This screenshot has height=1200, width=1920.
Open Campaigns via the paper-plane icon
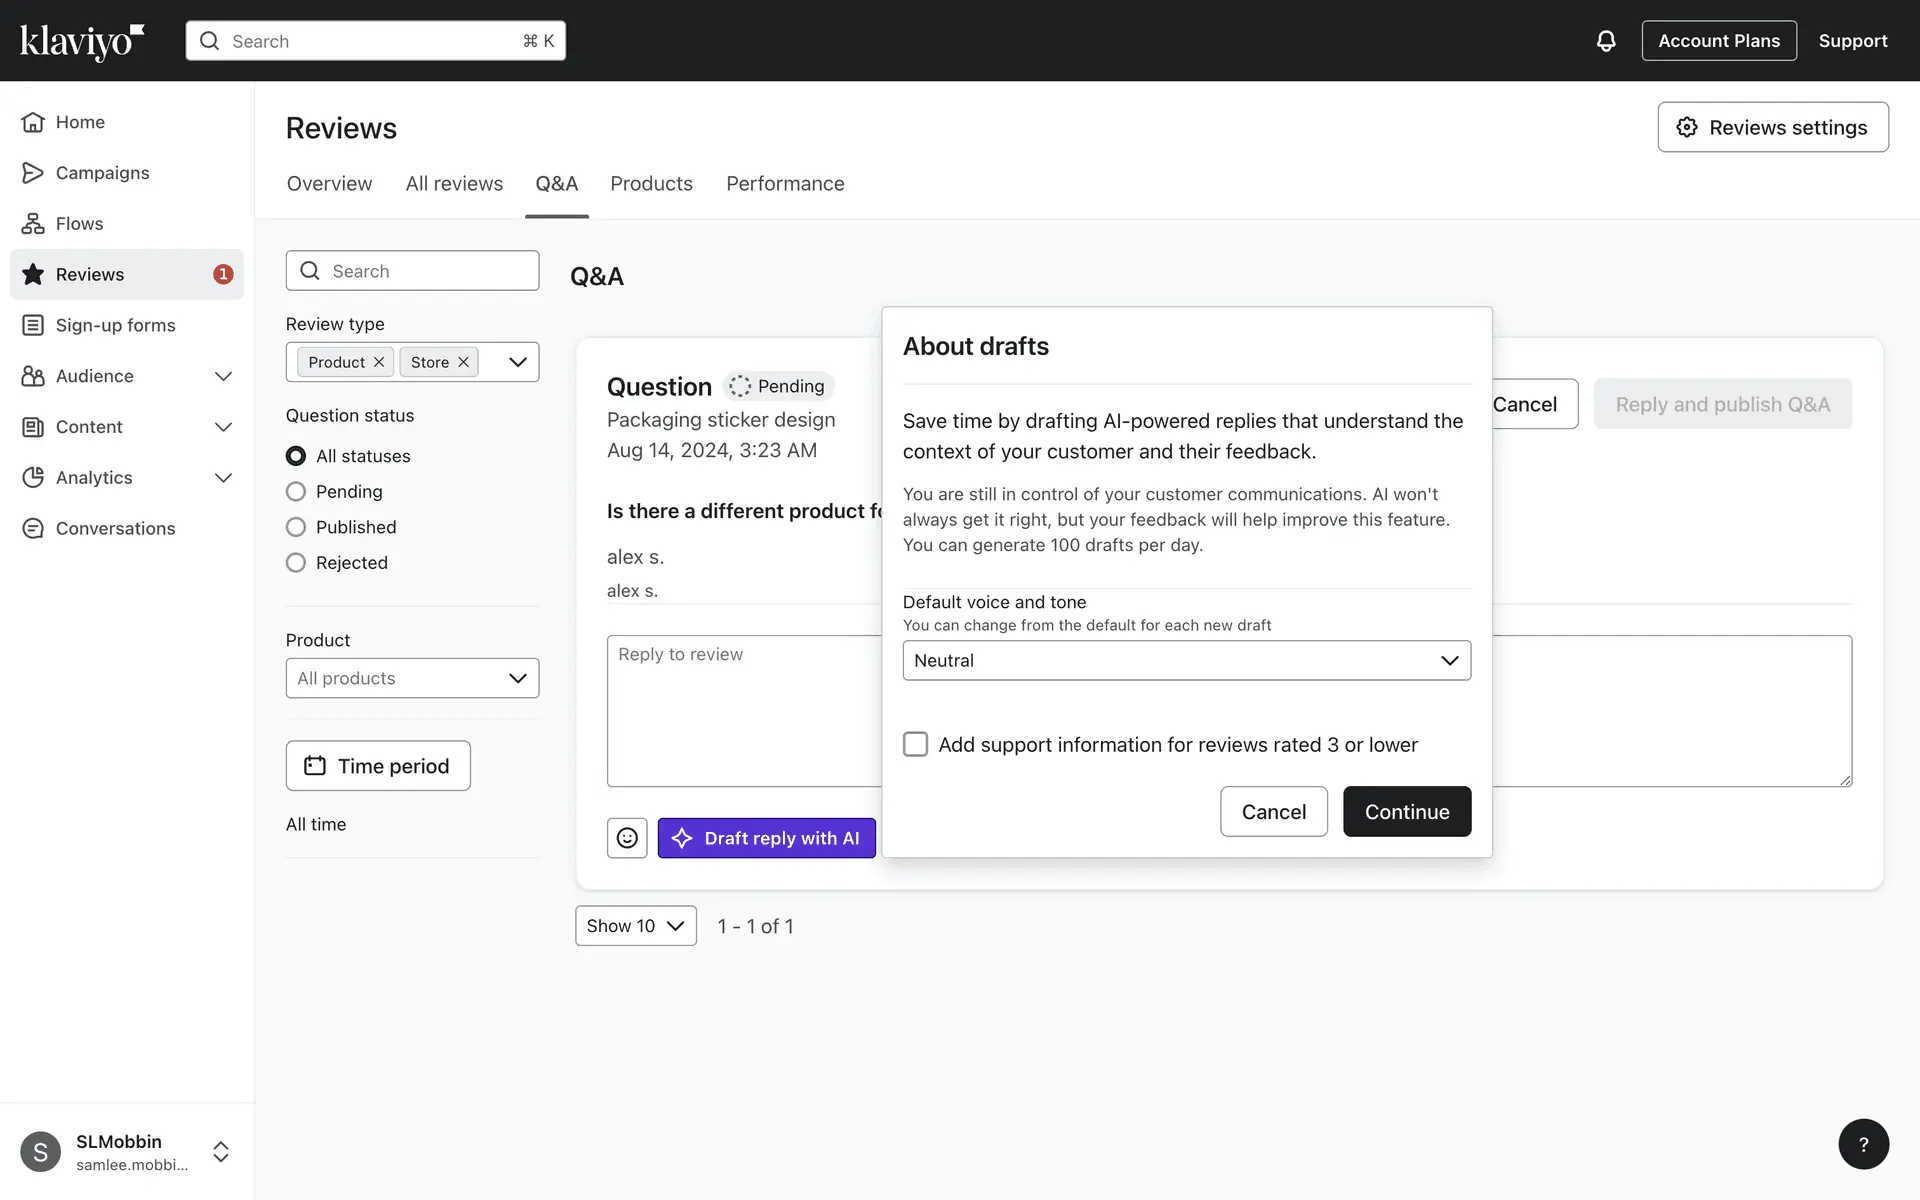pos(33,173)
